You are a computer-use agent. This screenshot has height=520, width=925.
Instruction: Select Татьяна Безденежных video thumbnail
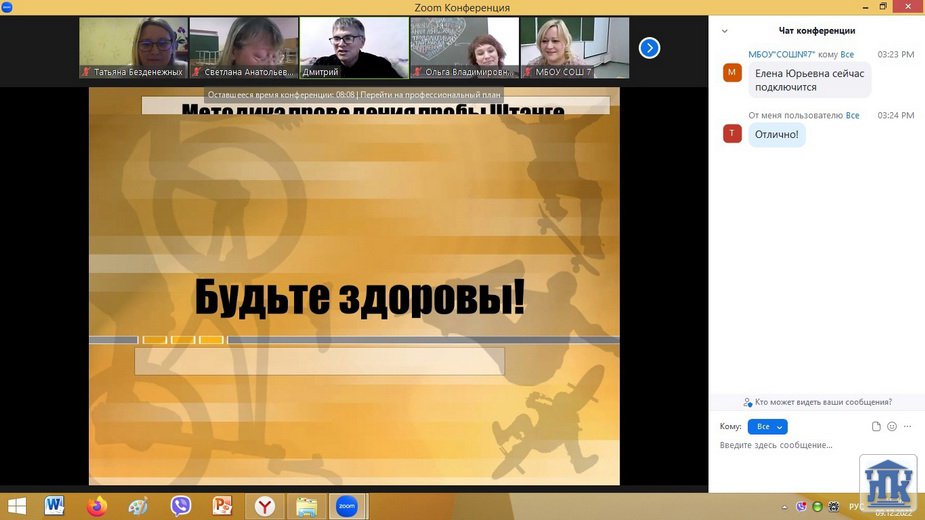(x=133, y=47)
